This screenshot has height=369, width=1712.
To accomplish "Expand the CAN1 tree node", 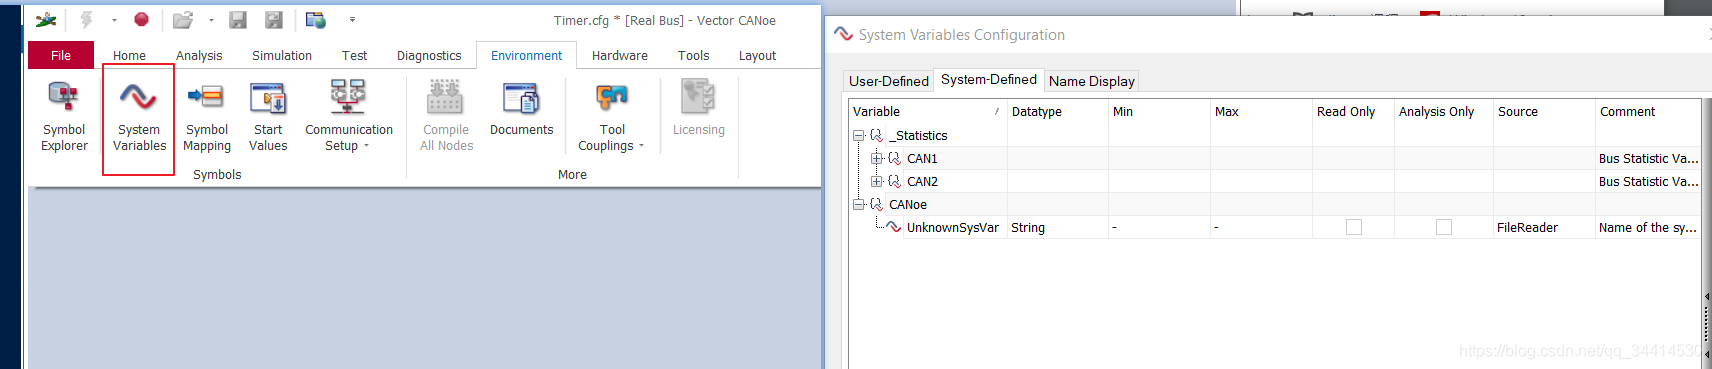I will tap(876, 158).
